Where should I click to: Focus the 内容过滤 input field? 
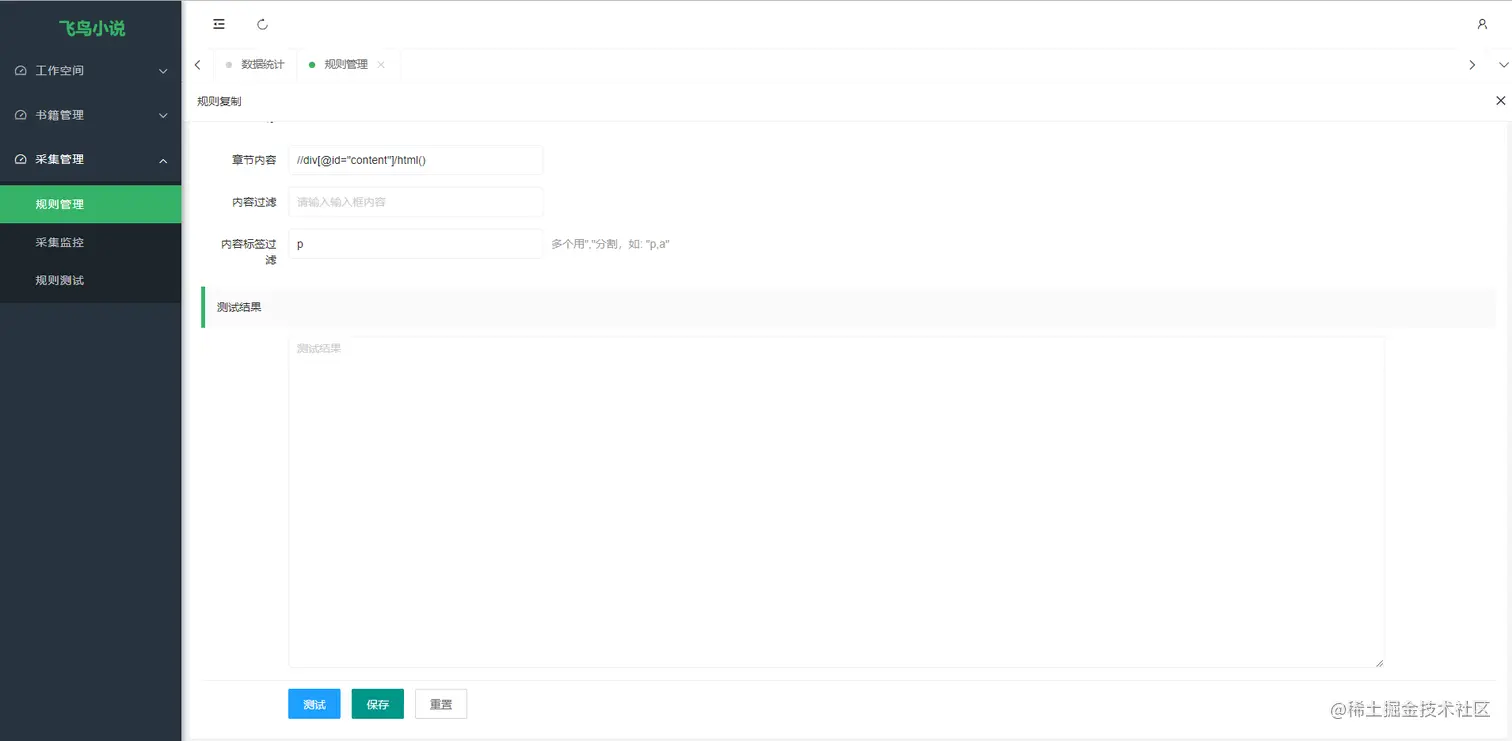pyautogui.click(x=415, y=202)
